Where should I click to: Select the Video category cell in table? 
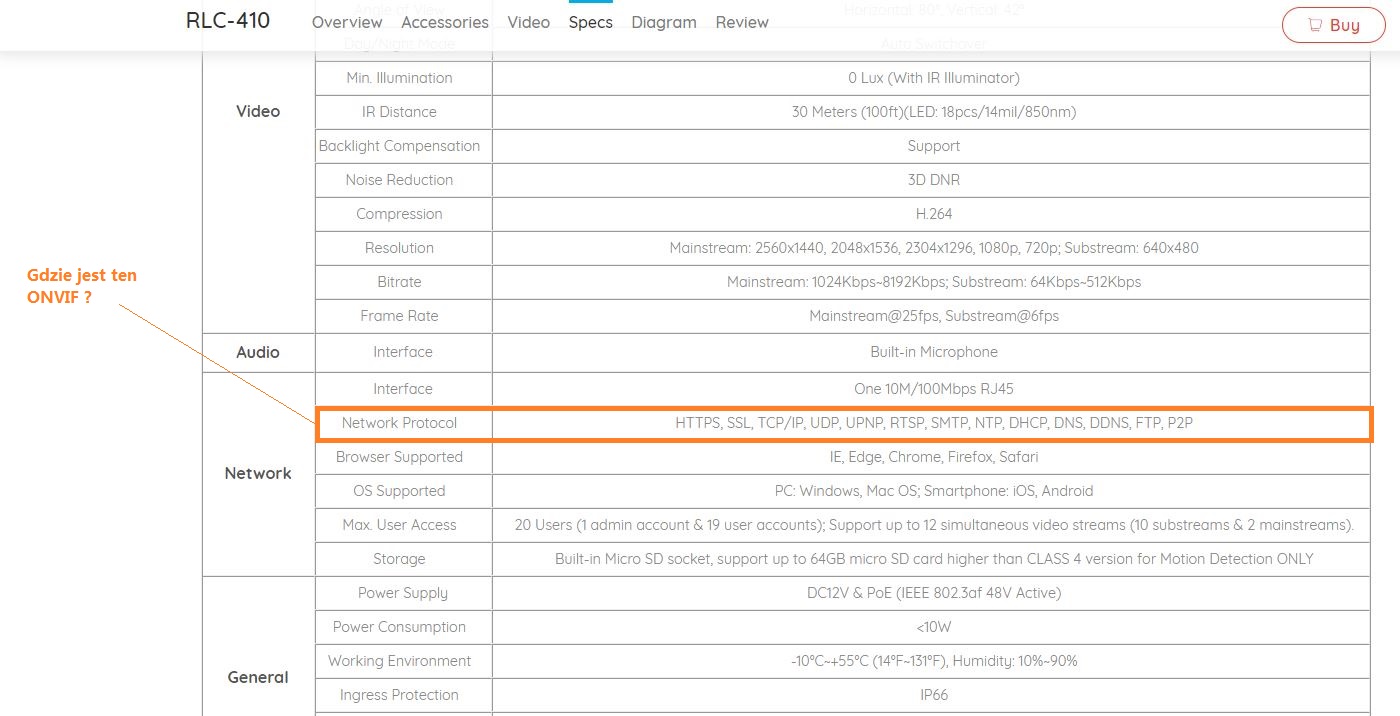coord(258,111)
